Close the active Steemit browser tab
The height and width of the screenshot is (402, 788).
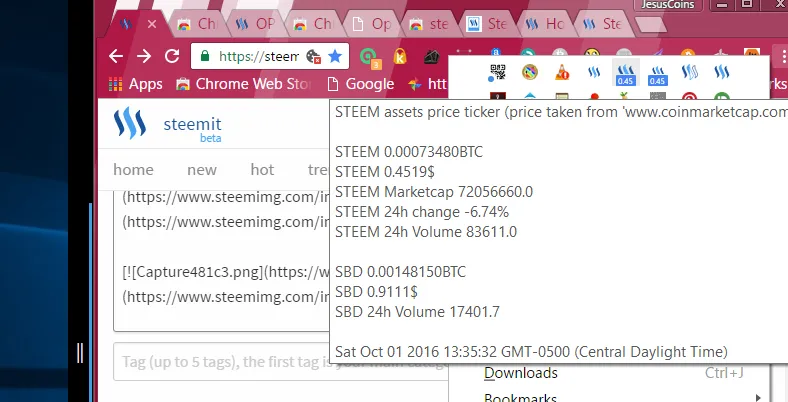[x=152, y=24]
